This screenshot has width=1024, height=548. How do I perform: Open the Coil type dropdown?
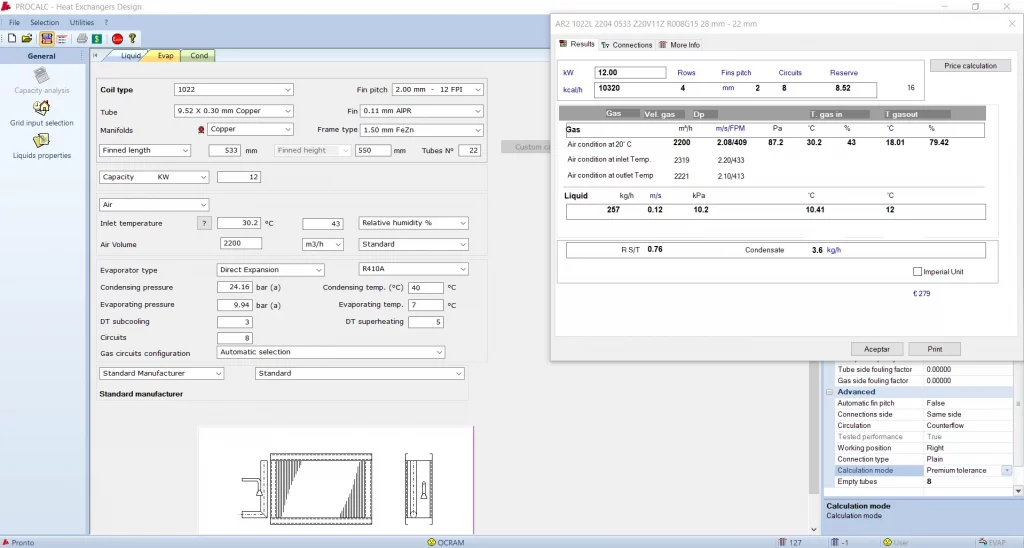pos(234,89)
